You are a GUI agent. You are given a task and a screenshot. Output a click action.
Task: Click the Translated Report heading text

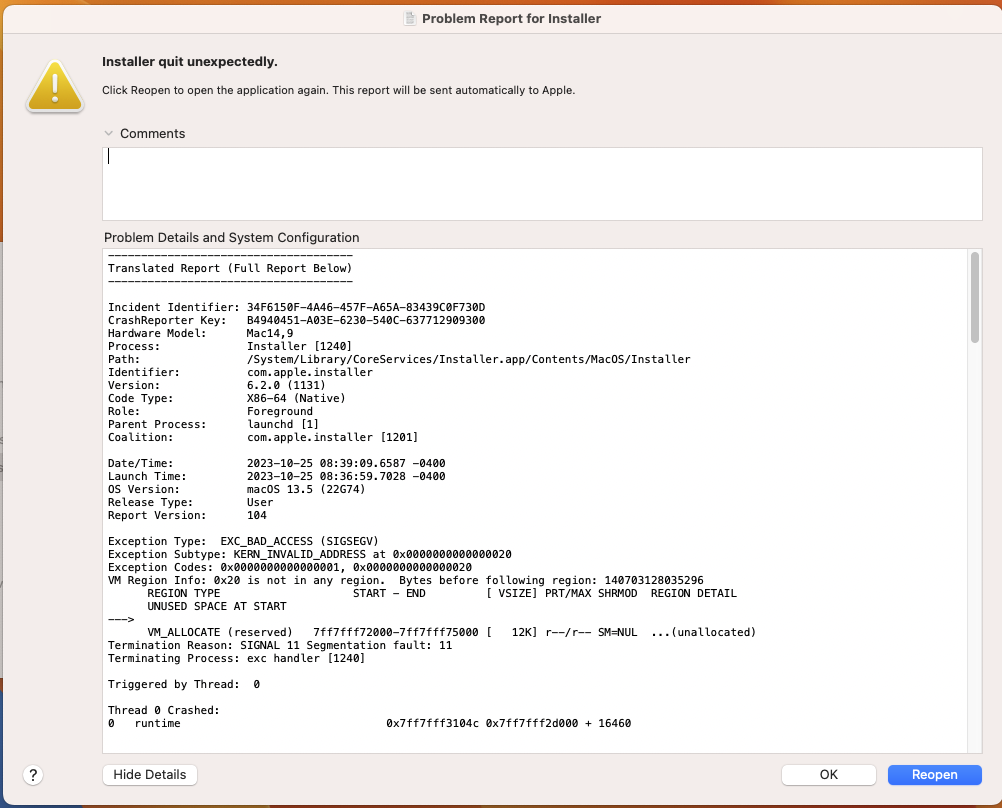230,268
